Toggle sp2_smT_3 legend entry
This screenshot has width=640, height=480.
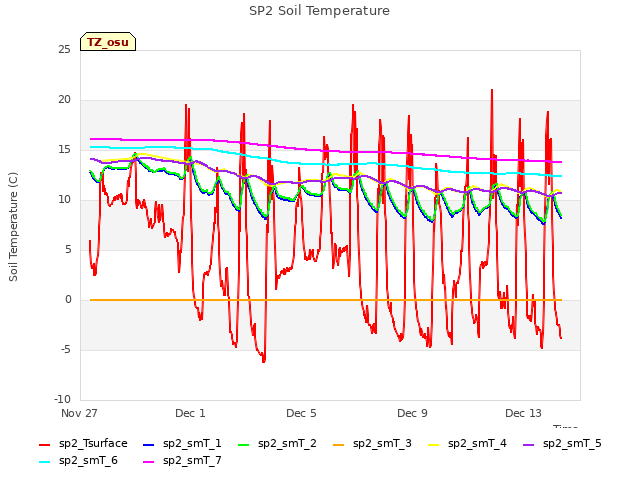[x=372, y=444]
